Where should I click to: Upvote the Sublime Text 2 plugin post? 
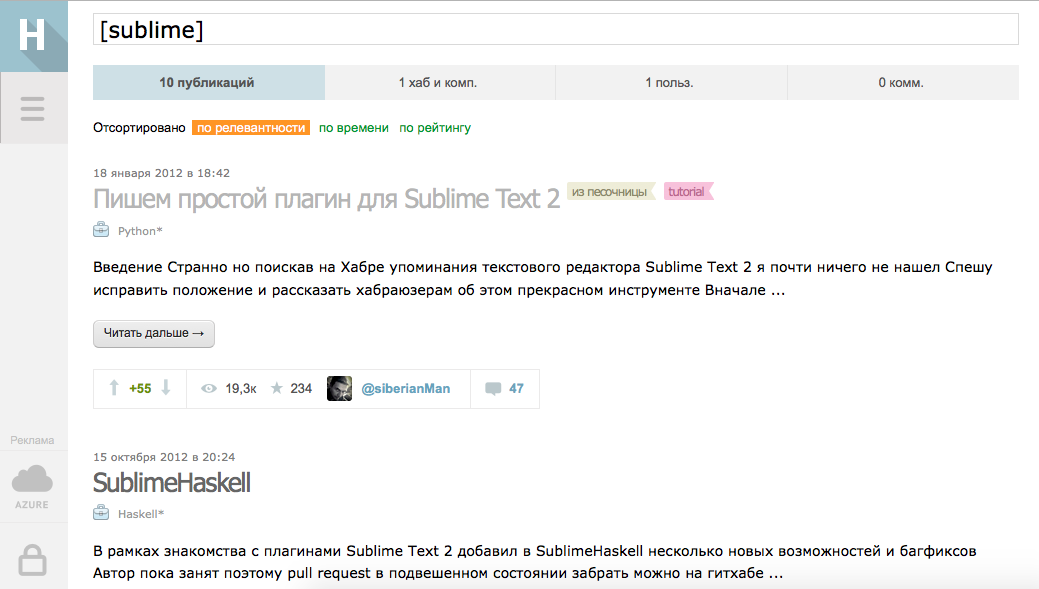[x=114, y=388]
